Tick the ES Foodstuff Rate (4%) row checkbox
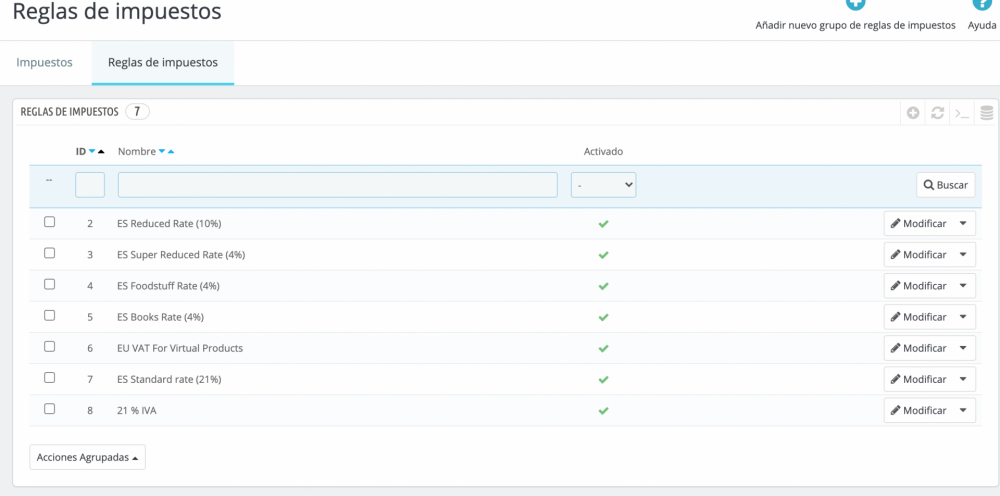The width and height of the screenshot is (1000, 496). (x=49, y=284)
